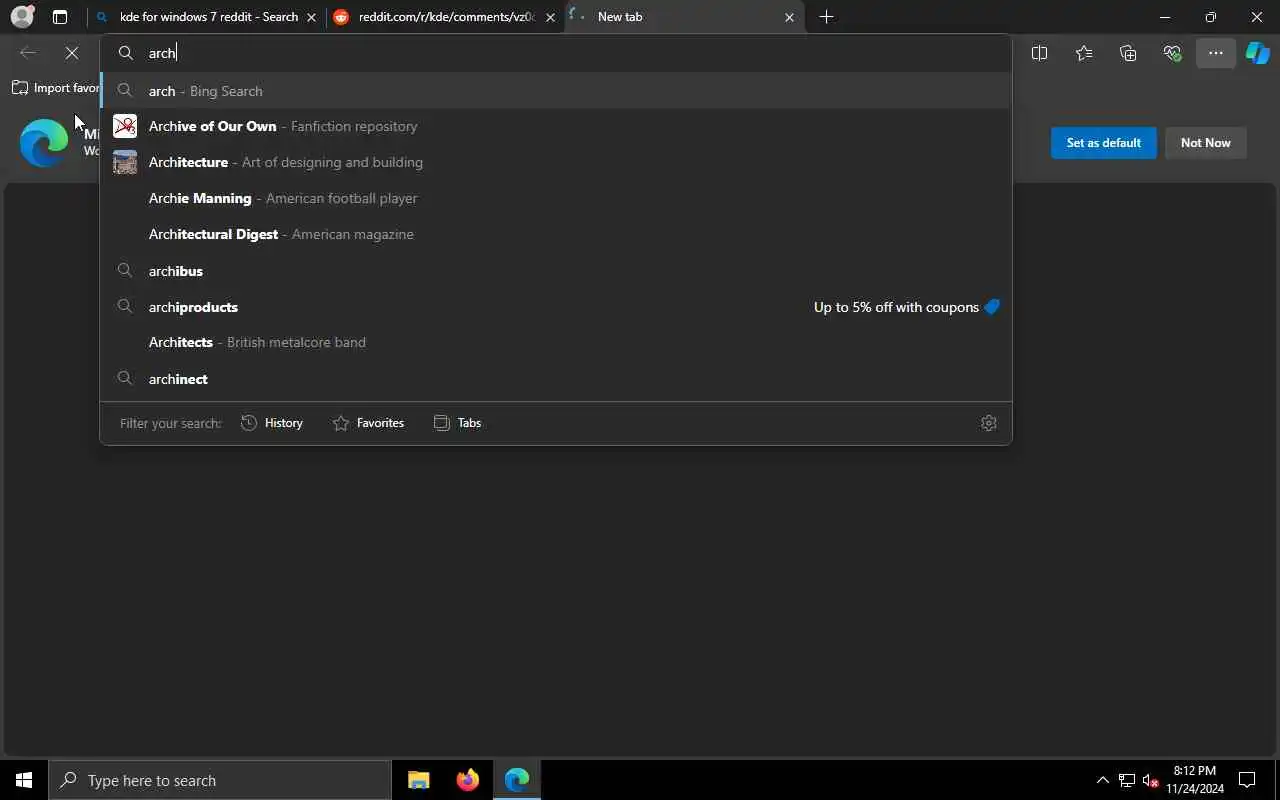Open the network status tray icon
1280x800 pixels.
pyautogui.click(x=1127, y=780)
